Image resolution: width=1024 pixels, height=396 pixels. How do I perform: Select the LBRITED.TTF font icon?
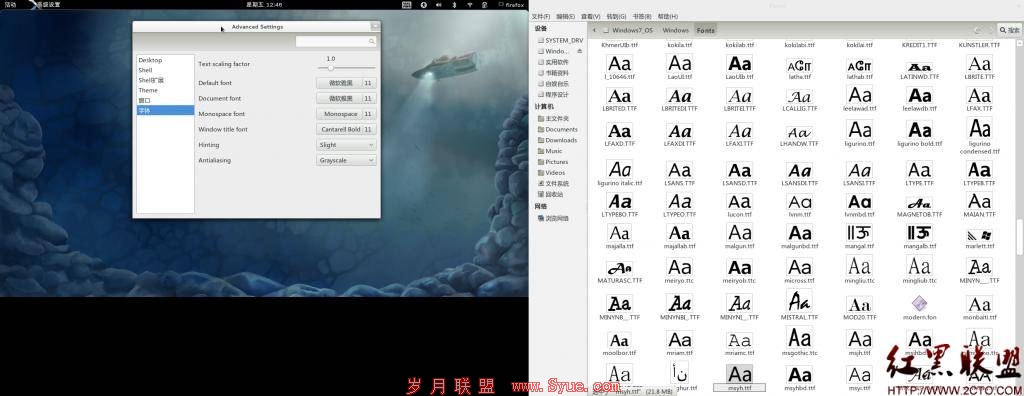point(619,96)
